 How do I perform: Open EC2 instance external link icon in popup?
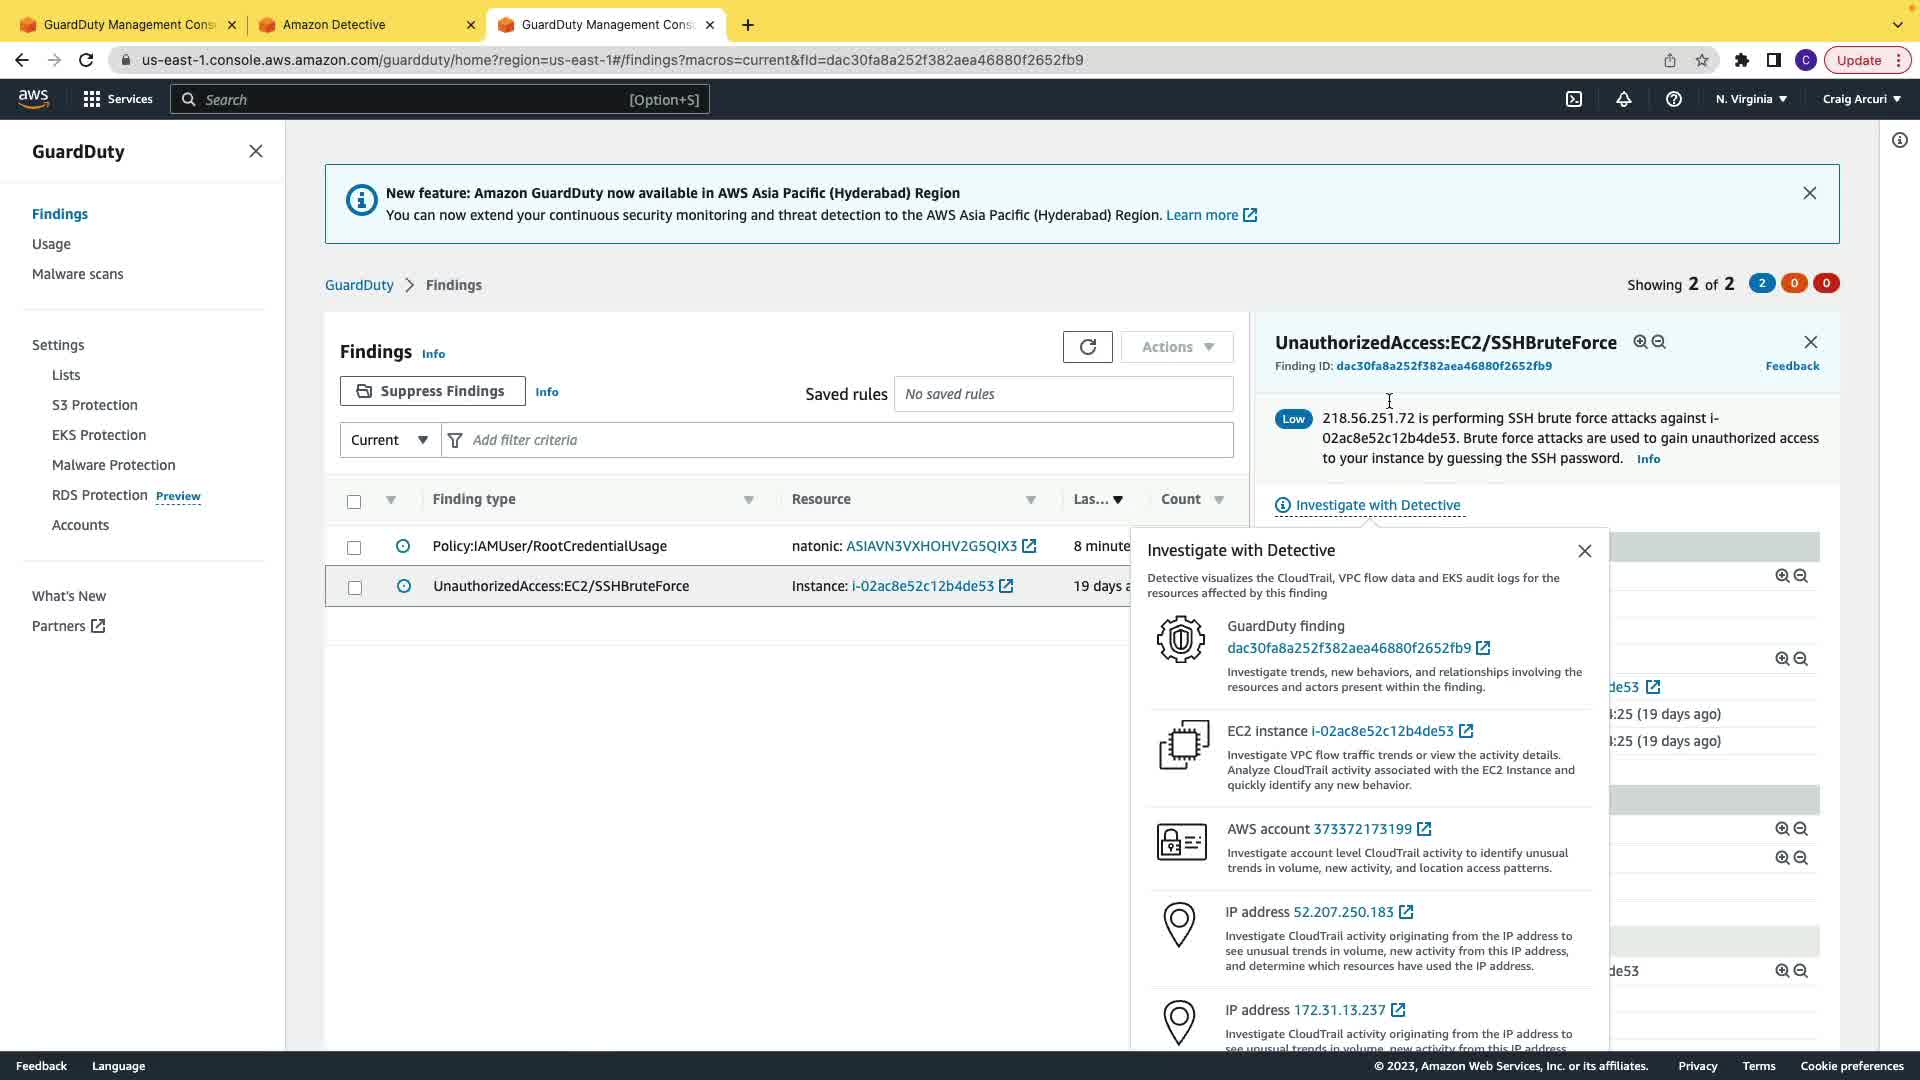1466,731
